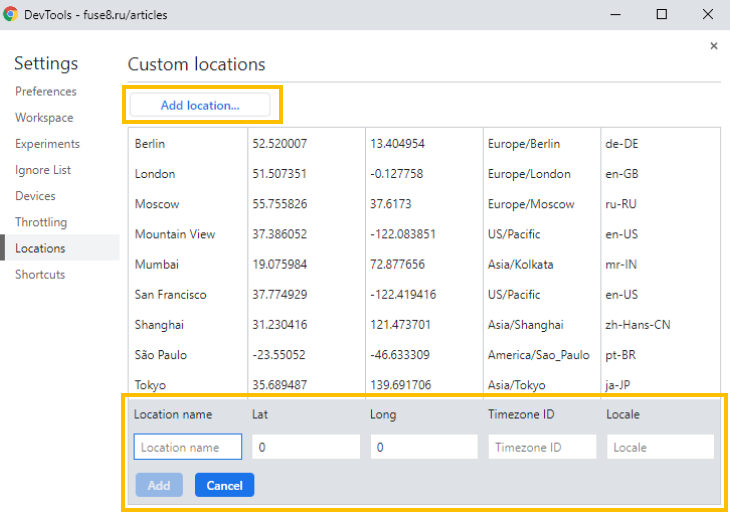Viewport: 730px width, 527px height.
Task: Open the Preferences settings tab
Action: pyautogui.click(x=46, y=92)
